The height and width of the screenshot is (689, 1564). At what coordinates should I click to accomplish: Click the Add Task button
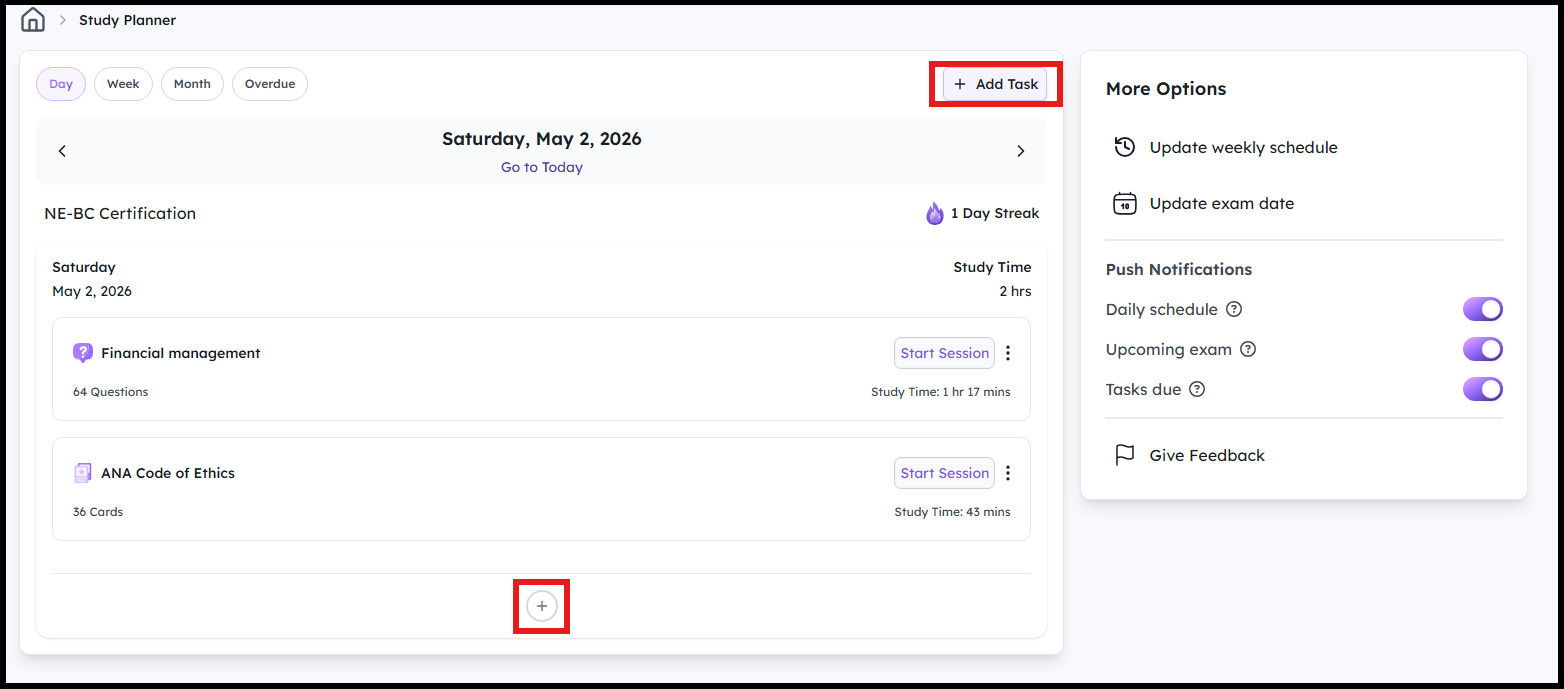(x=995, y=84)
